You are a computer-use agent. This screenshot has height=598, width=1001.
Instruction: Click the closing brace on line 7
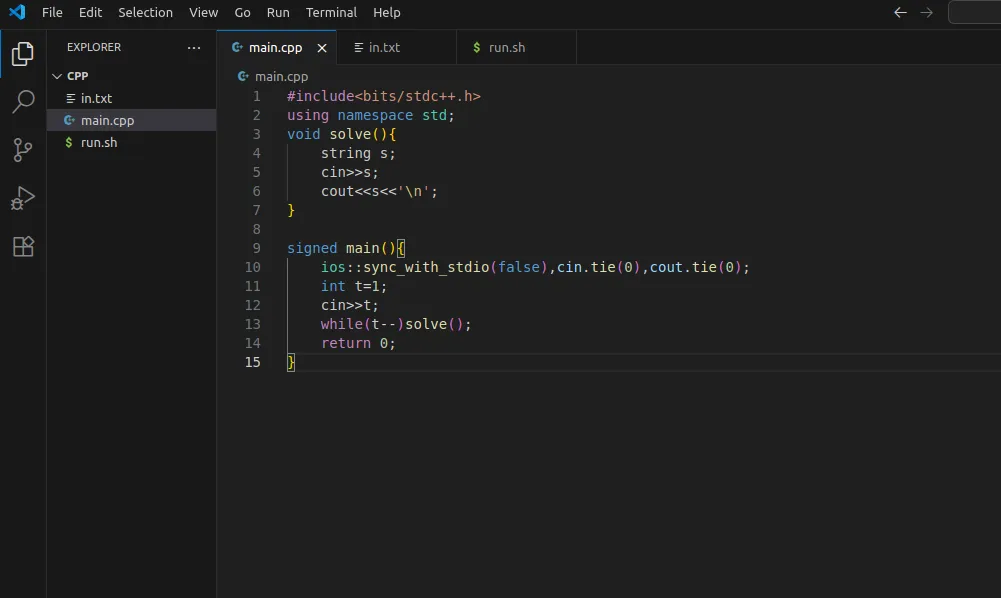tap(291, 210)
